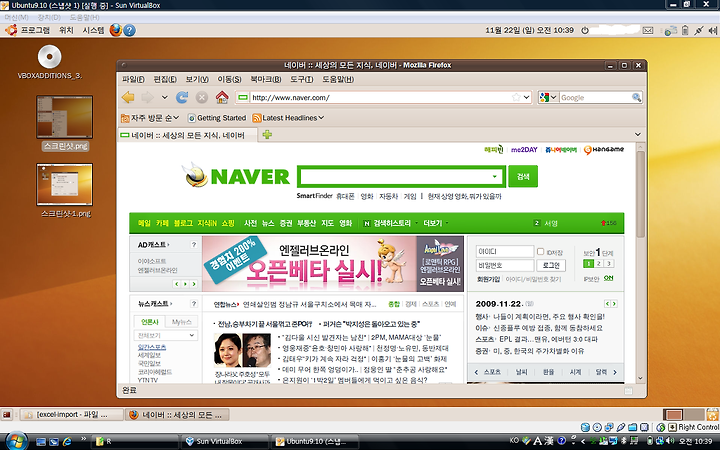Click green 검색 search button
Image resolution: width=720 pixels, height=450 pixels.
coord(523,176)
